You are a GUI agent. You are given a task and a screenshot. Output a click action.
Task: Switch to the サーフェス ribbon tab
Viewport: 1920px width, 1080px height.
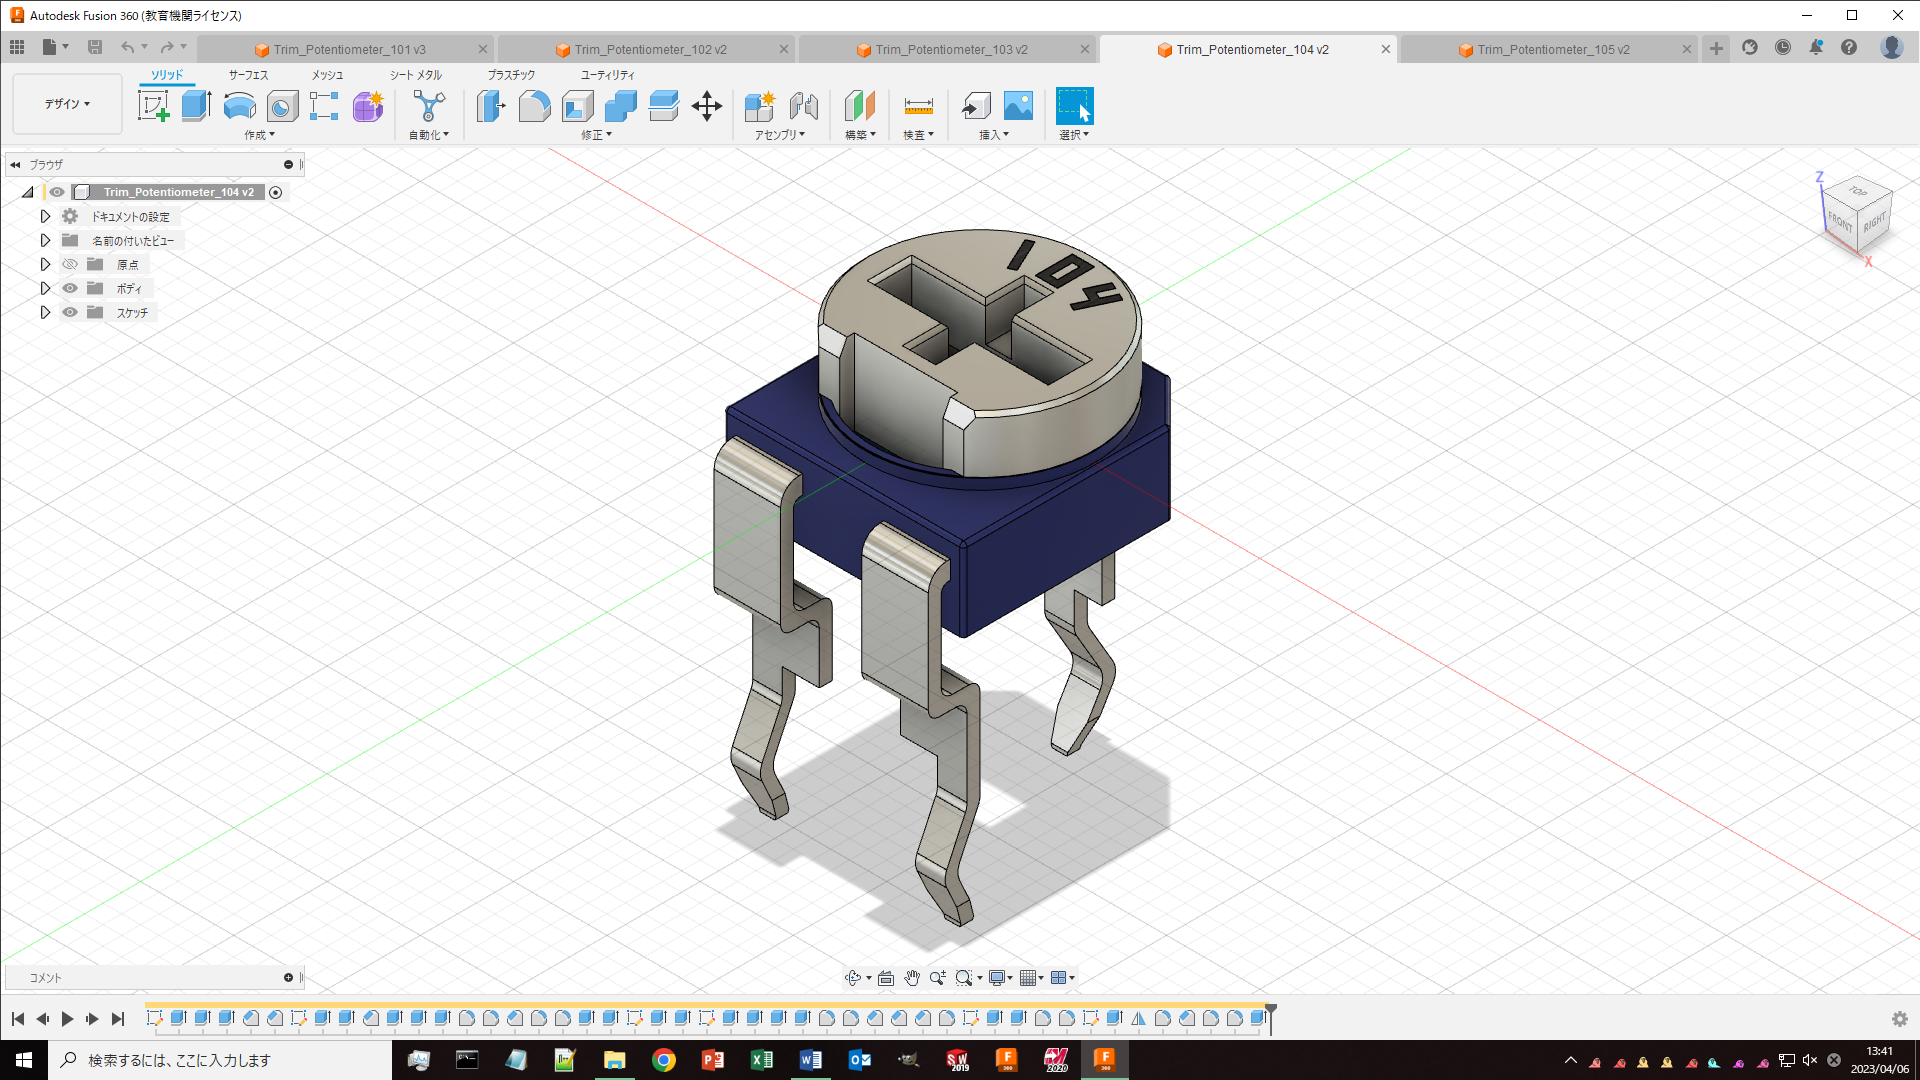248,75
